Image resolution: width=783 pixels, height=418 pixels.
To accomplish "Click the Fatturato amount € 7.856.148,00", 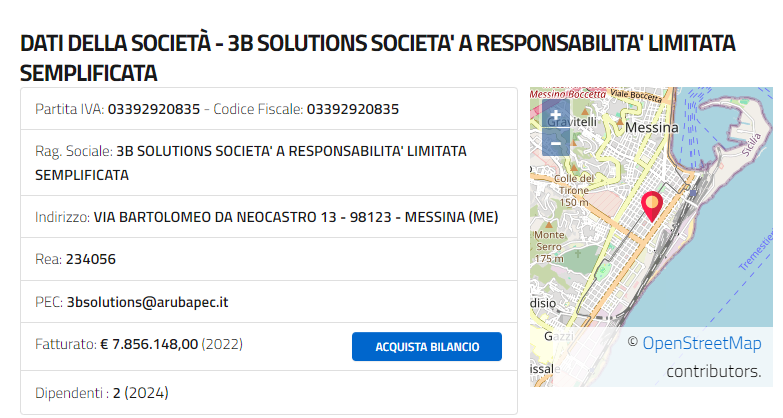I will 149,344.
